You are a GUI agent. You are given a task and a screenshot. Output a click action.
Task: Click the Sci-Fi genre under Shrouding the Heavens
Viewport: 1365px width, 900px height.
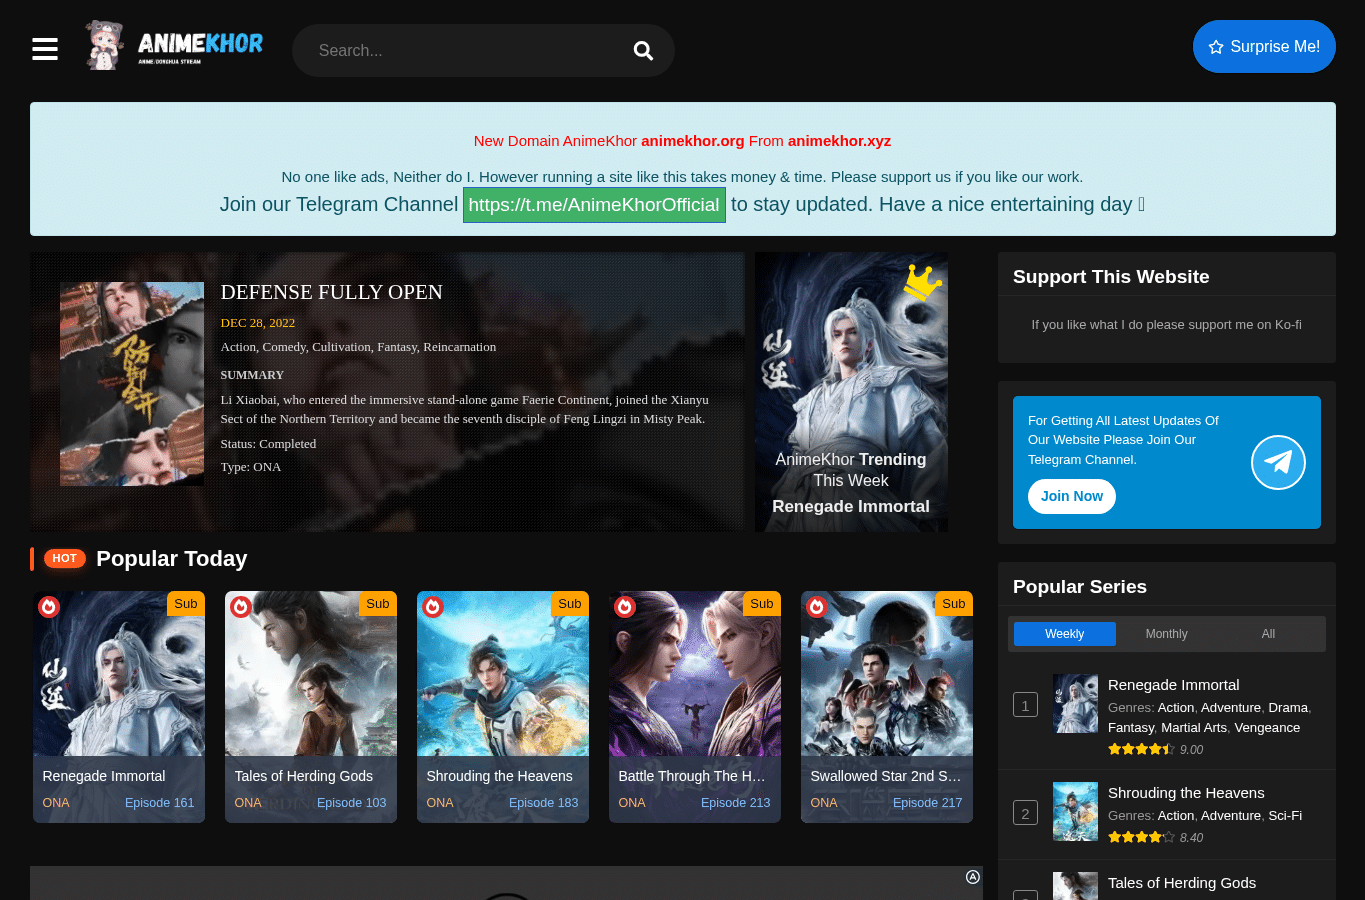tap(1285, 816)
